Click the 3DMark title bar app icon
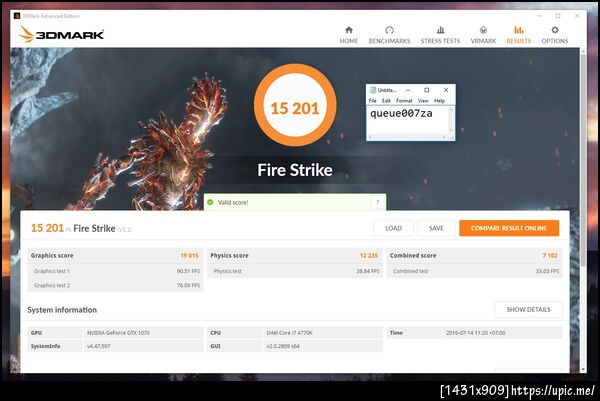 [16, 16]
